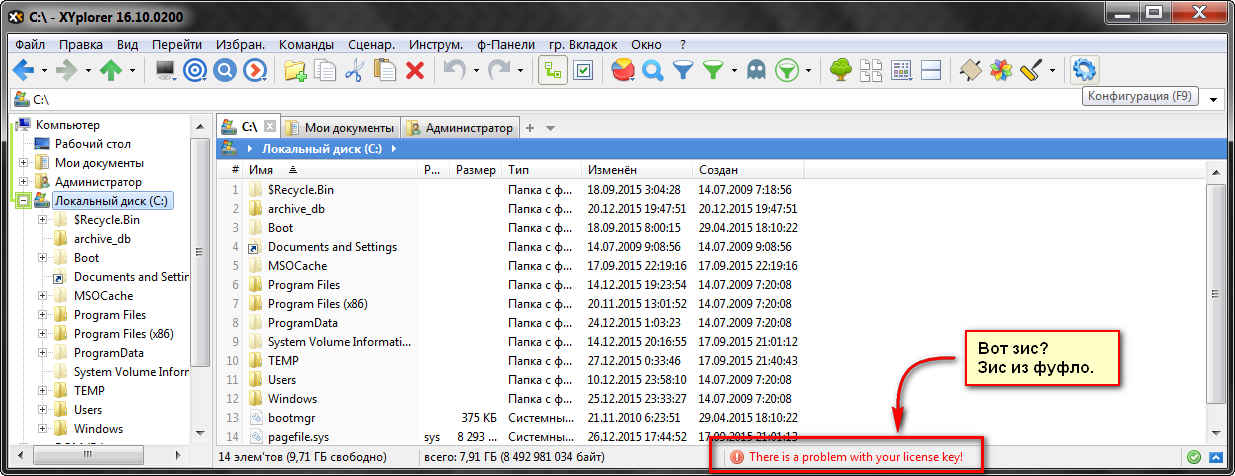Open the Инструм. menu
Viewport: 1235px width, 476px height.
(x=435, y=44)
